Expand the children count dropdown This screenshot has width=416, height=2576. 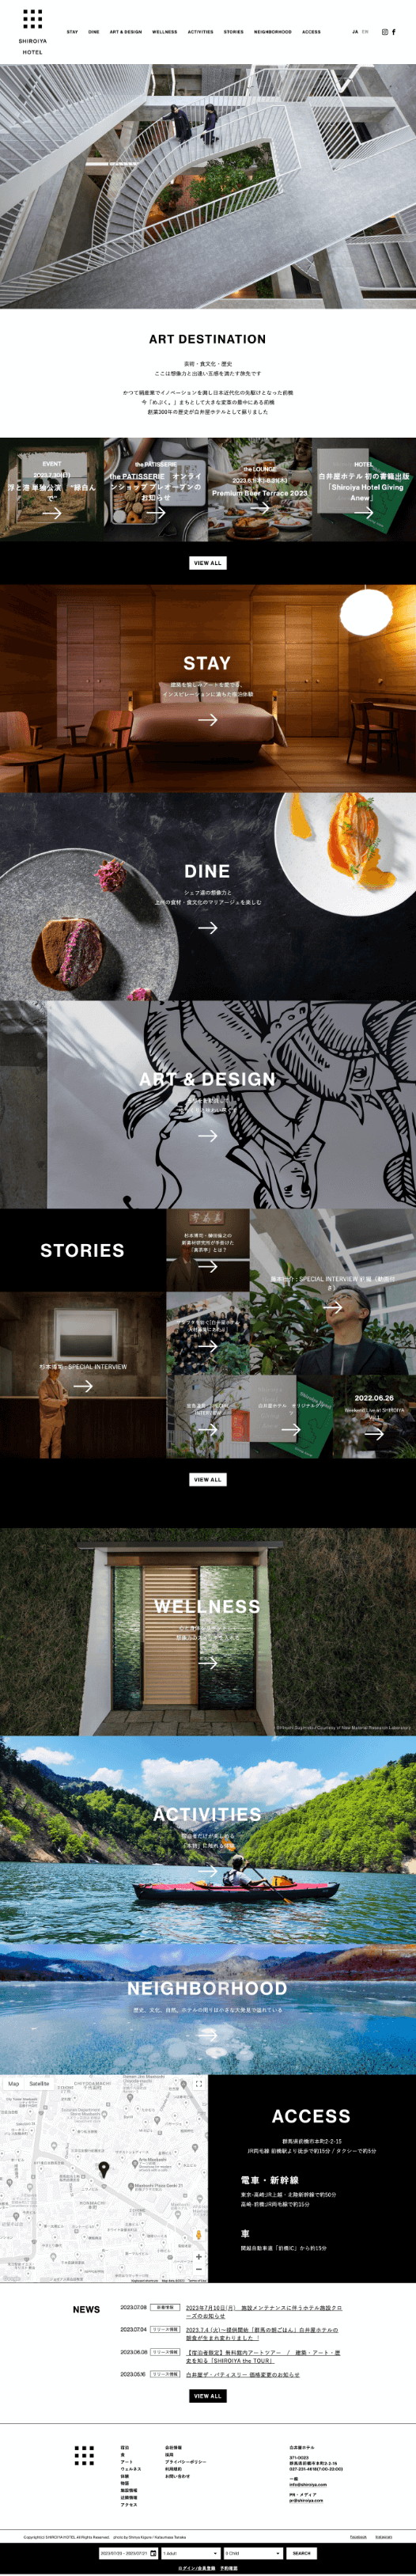point(253,2553)
